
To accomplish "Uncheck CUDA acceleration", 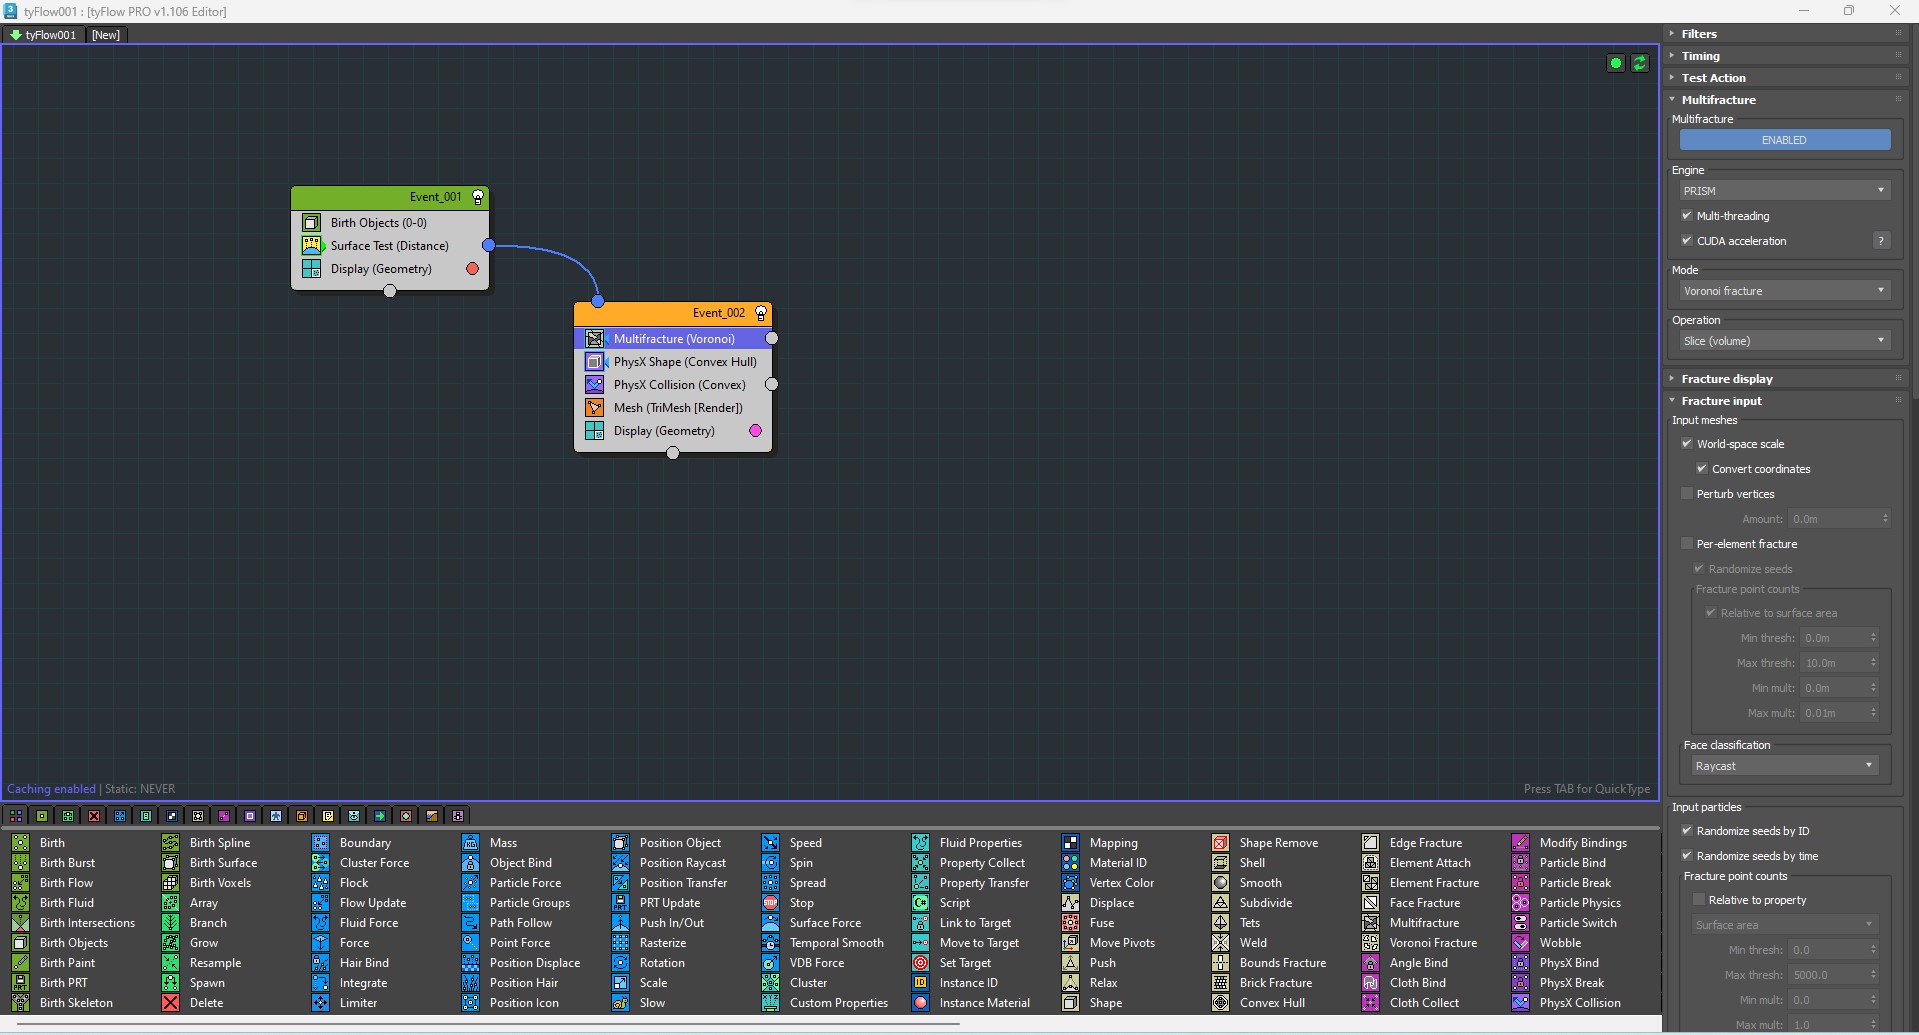I will coord(1687,241).
